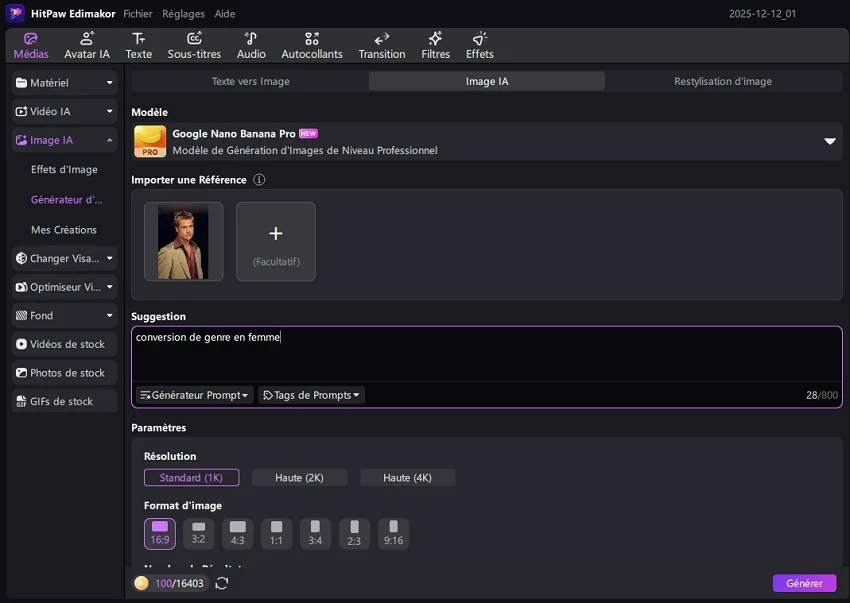Click the add reference image box
The width and height of the screenshot is (850, 603).
[x=276, y=241]
